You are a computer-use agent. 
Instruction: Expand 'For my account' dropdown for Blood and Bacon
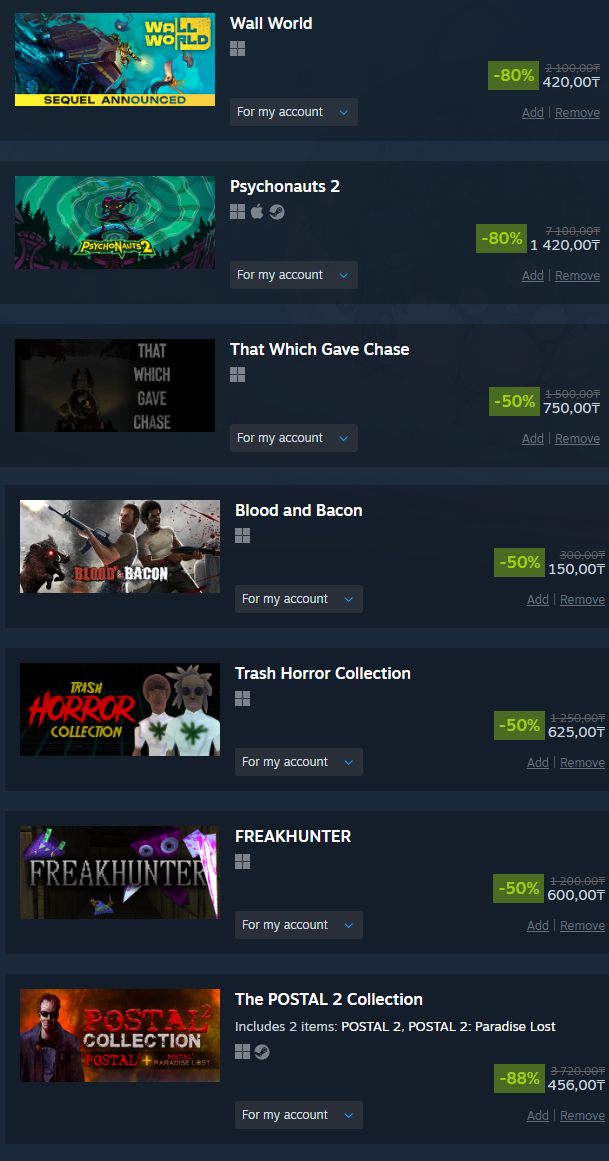point(299,599)
